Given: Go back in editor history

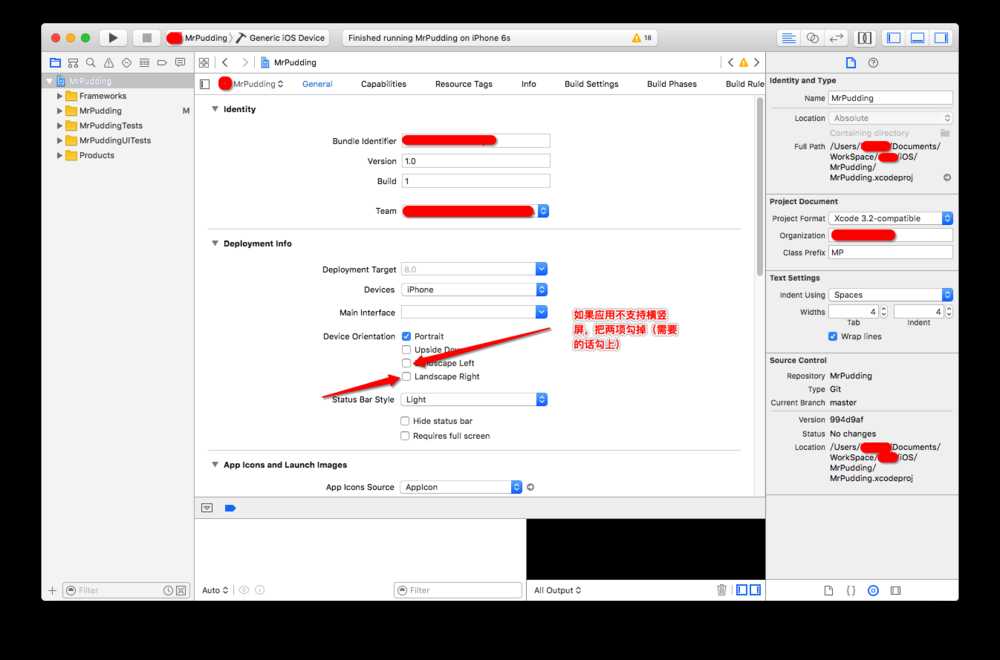Looking at the screenshot, I should coord(225,62).
